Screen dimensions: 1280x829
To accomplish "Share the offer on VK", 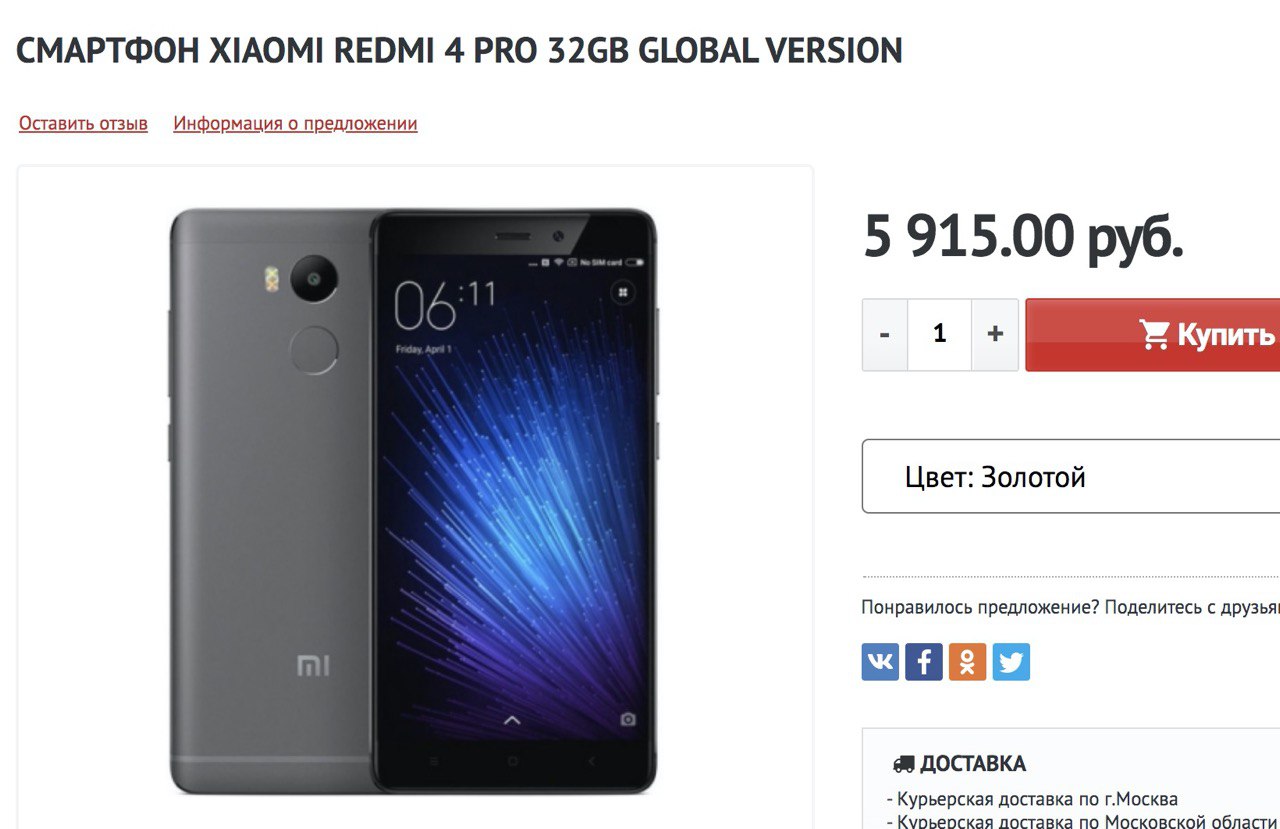I will (x=880, y=662).
